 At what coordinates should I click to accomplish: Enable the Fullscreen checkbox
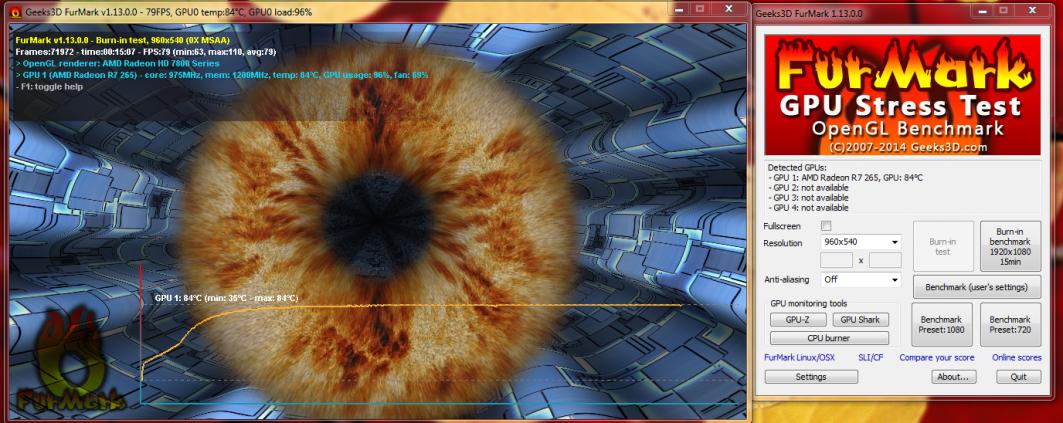coord(826,227)
